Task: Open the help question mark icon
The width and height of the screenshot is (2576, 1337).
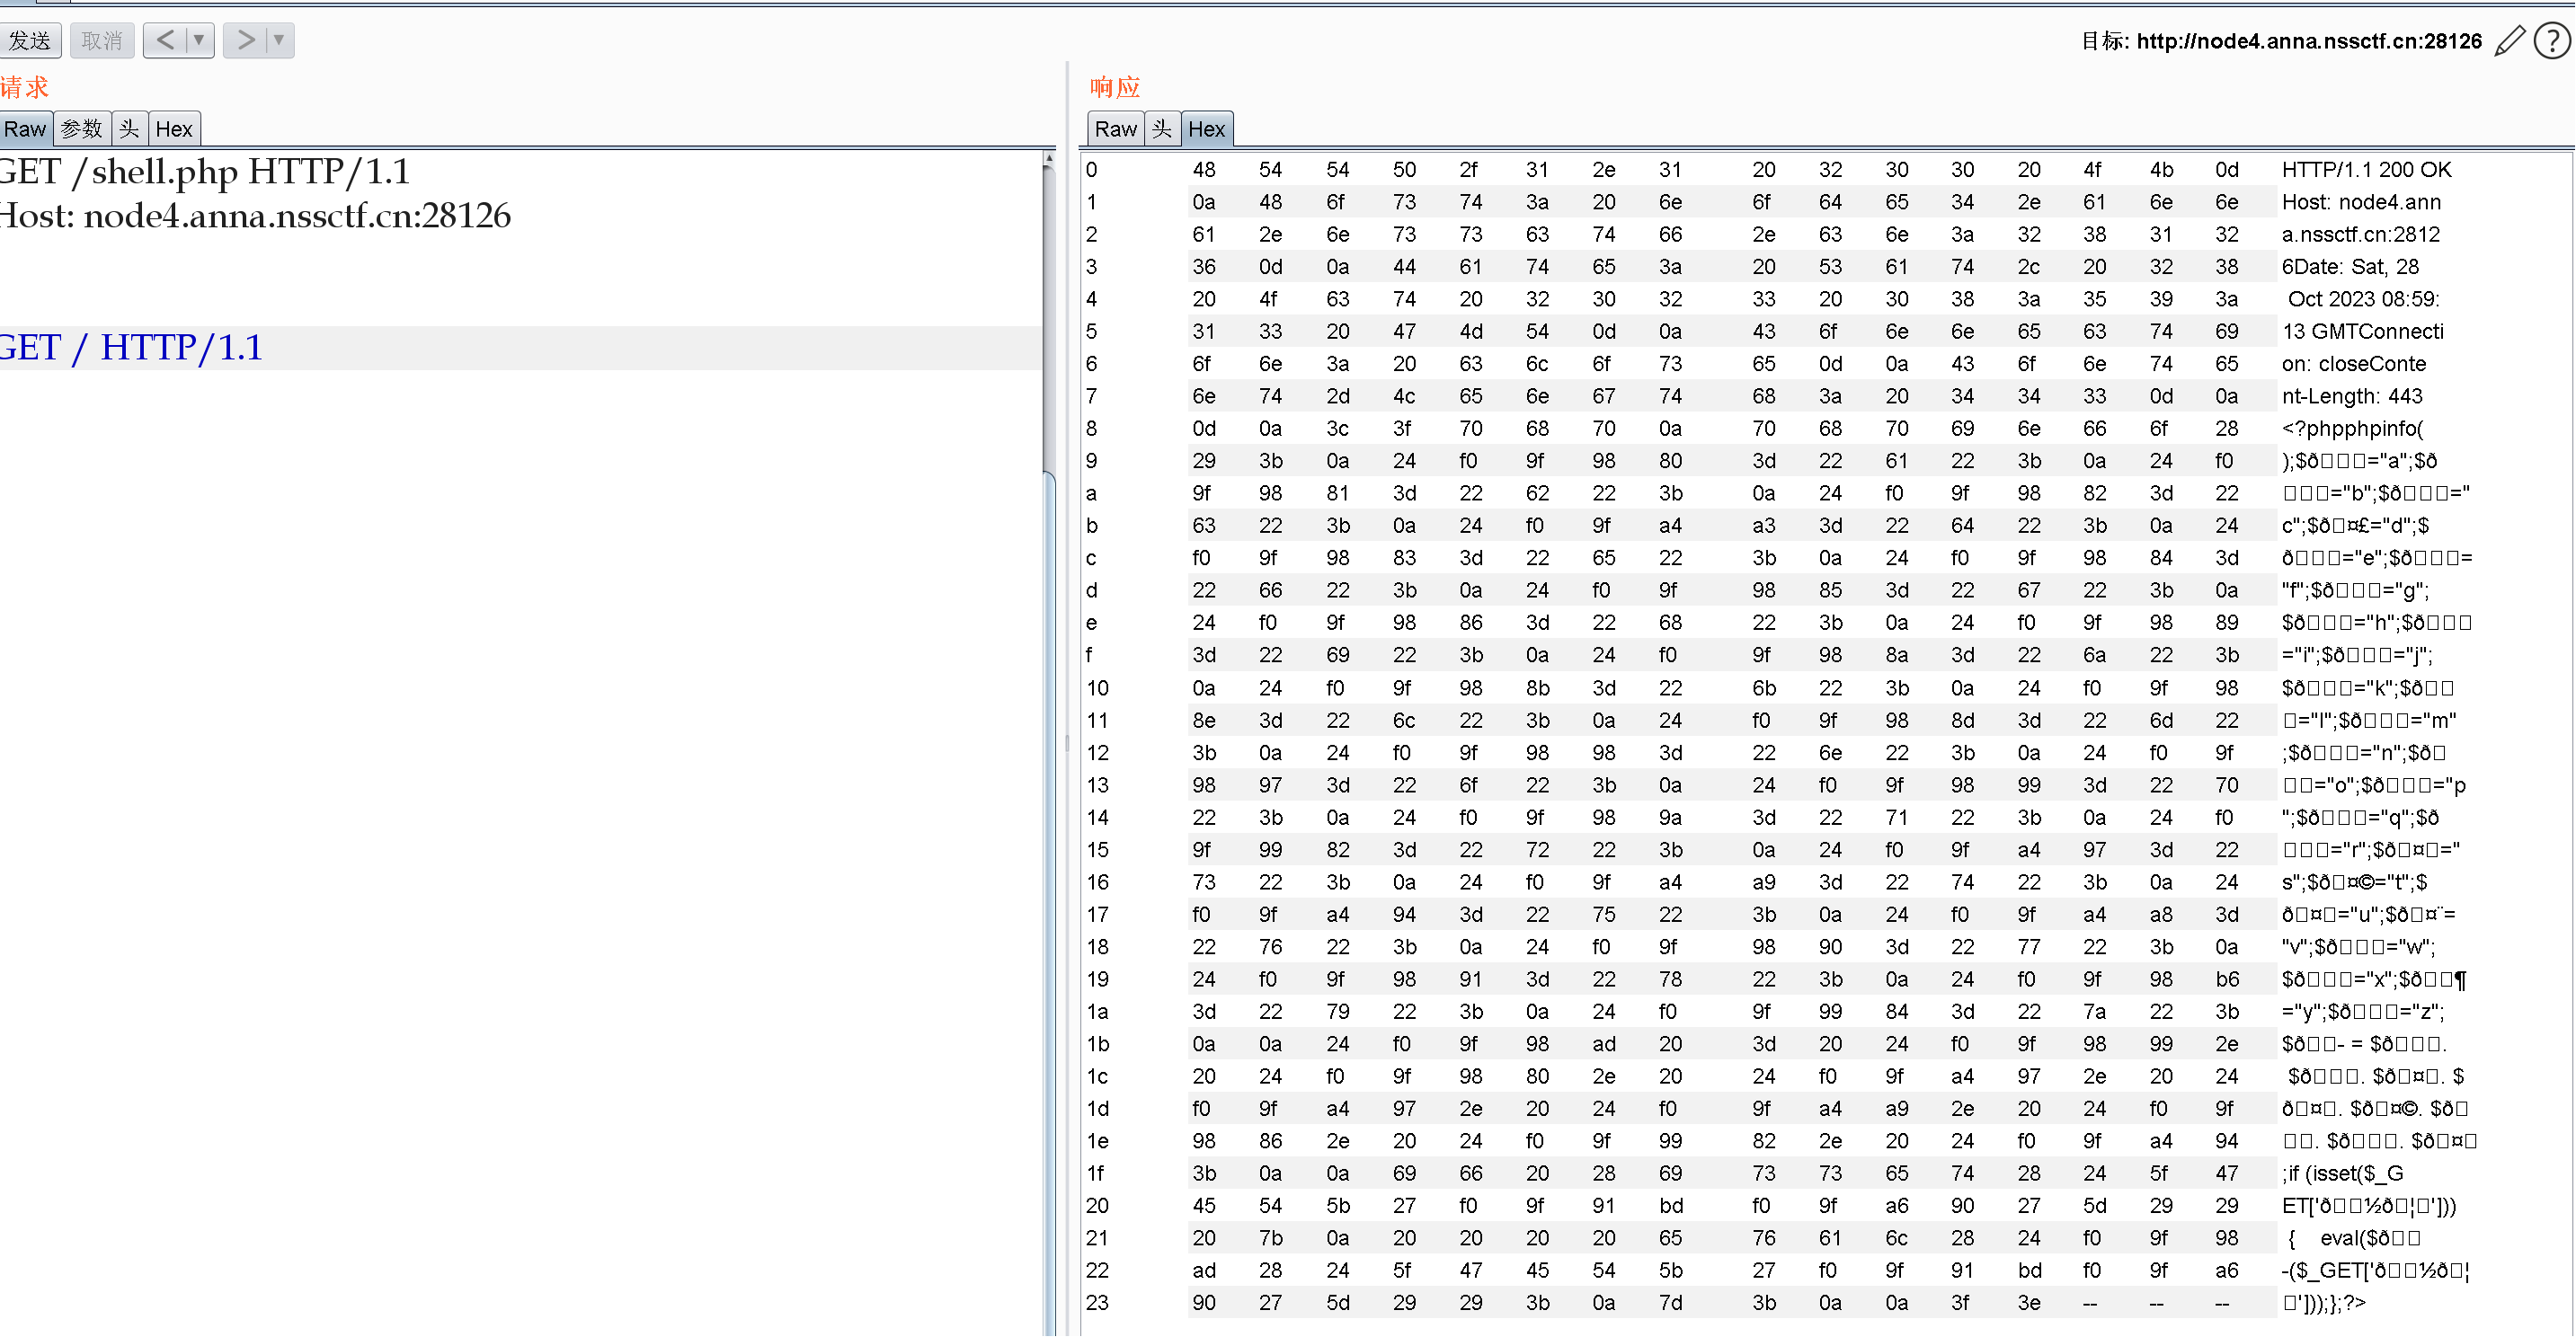Action: (x=2552, y=41)
